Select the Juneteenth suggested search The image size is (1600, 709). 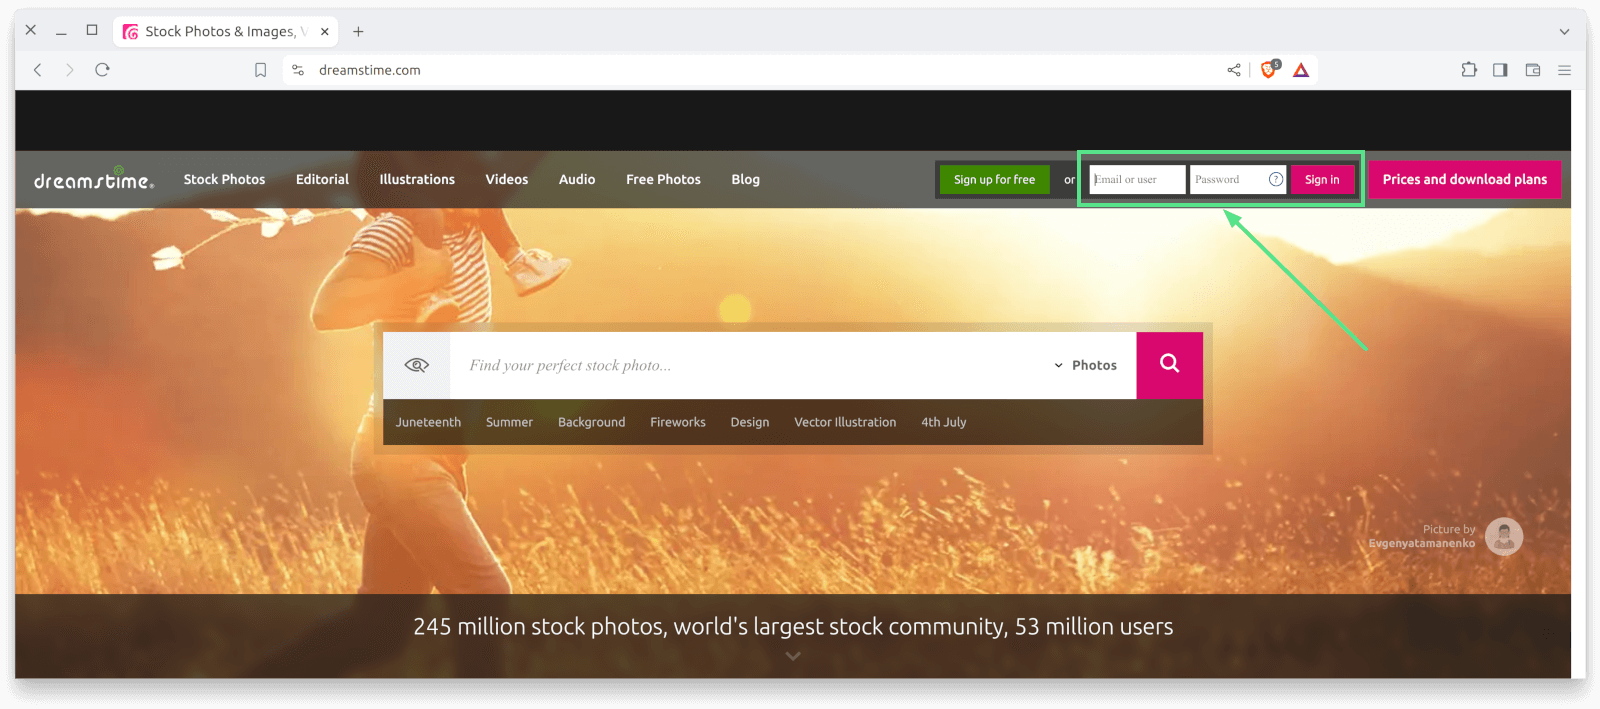(428, 422)
